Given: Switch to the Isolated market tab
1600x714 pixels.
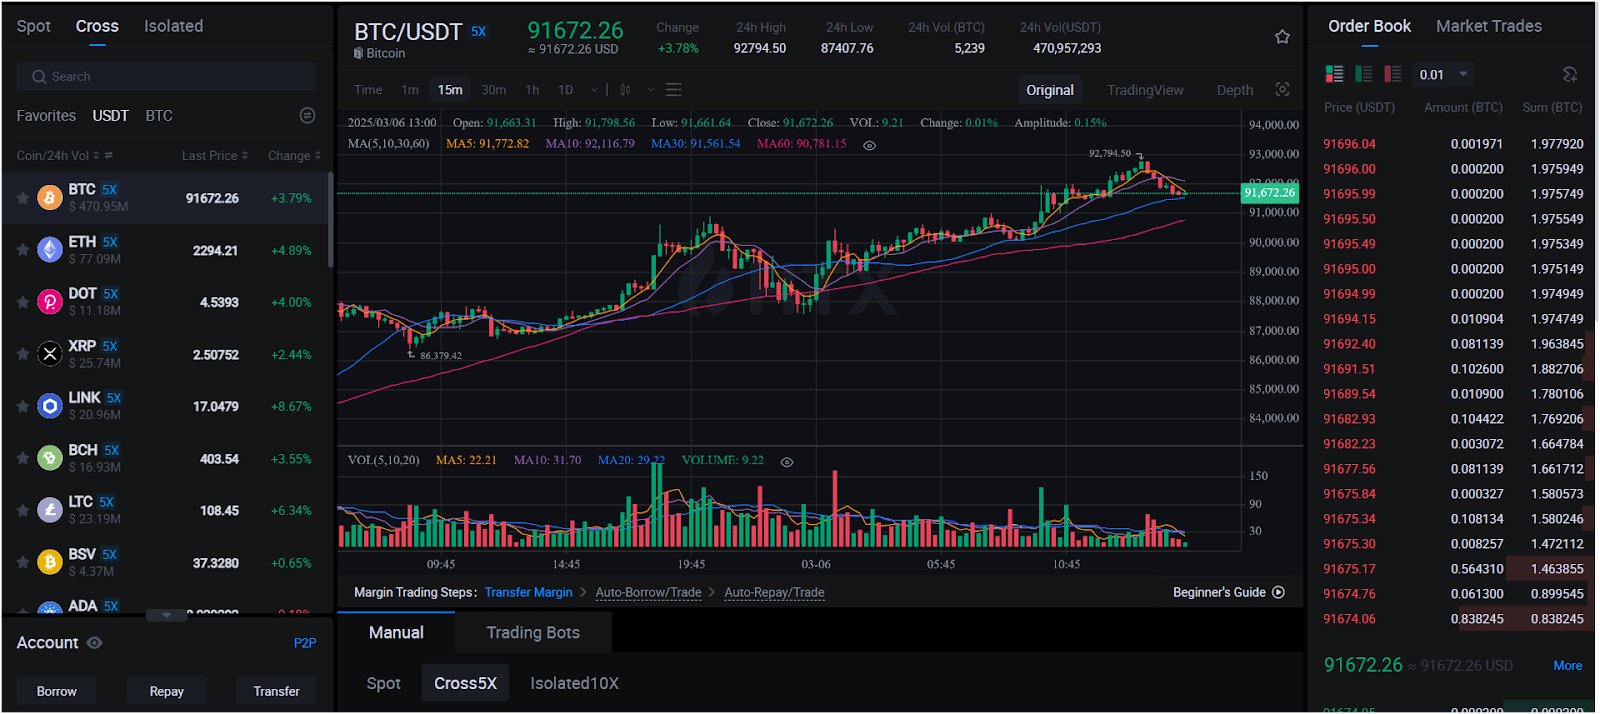Looking at the screenshot, I should click(173, 26).
